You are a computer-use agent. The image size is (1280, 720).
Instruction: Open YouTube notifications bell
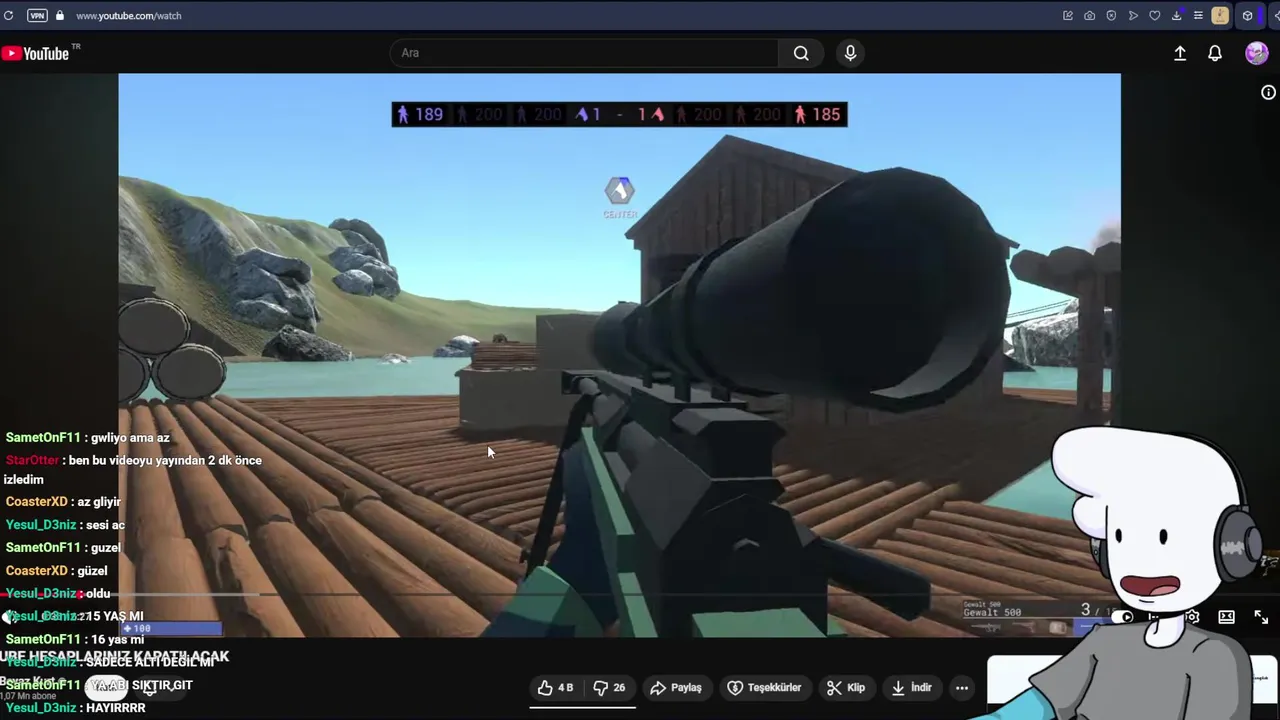[1215, 53]
